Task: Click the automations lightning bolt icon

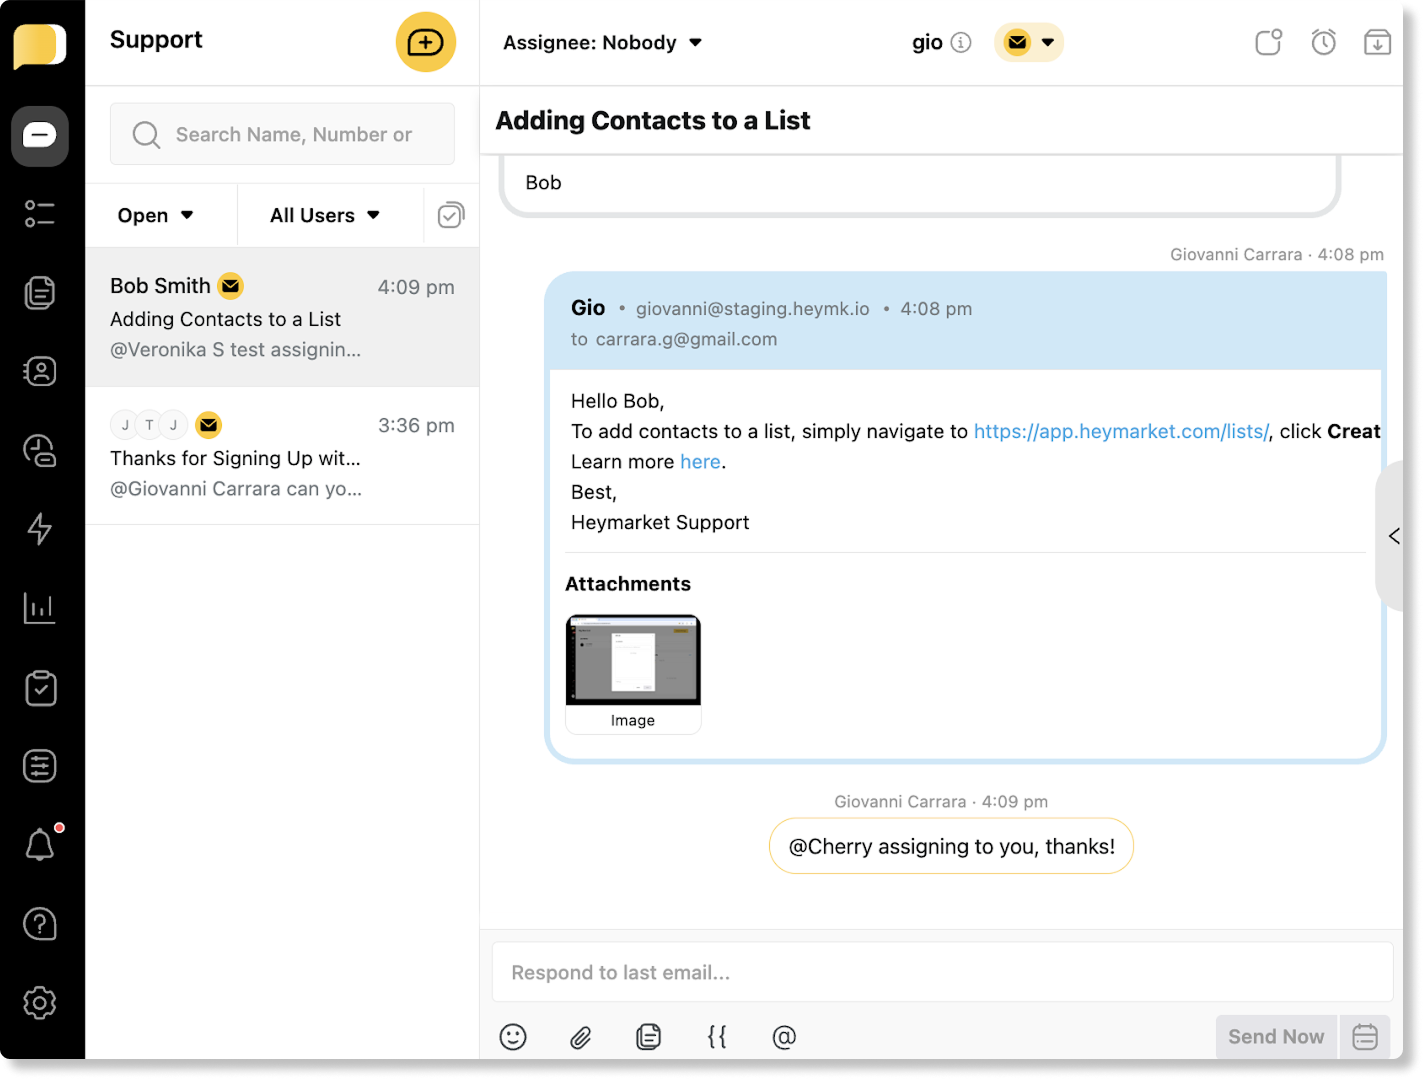Action: click(x=40, y=529)
